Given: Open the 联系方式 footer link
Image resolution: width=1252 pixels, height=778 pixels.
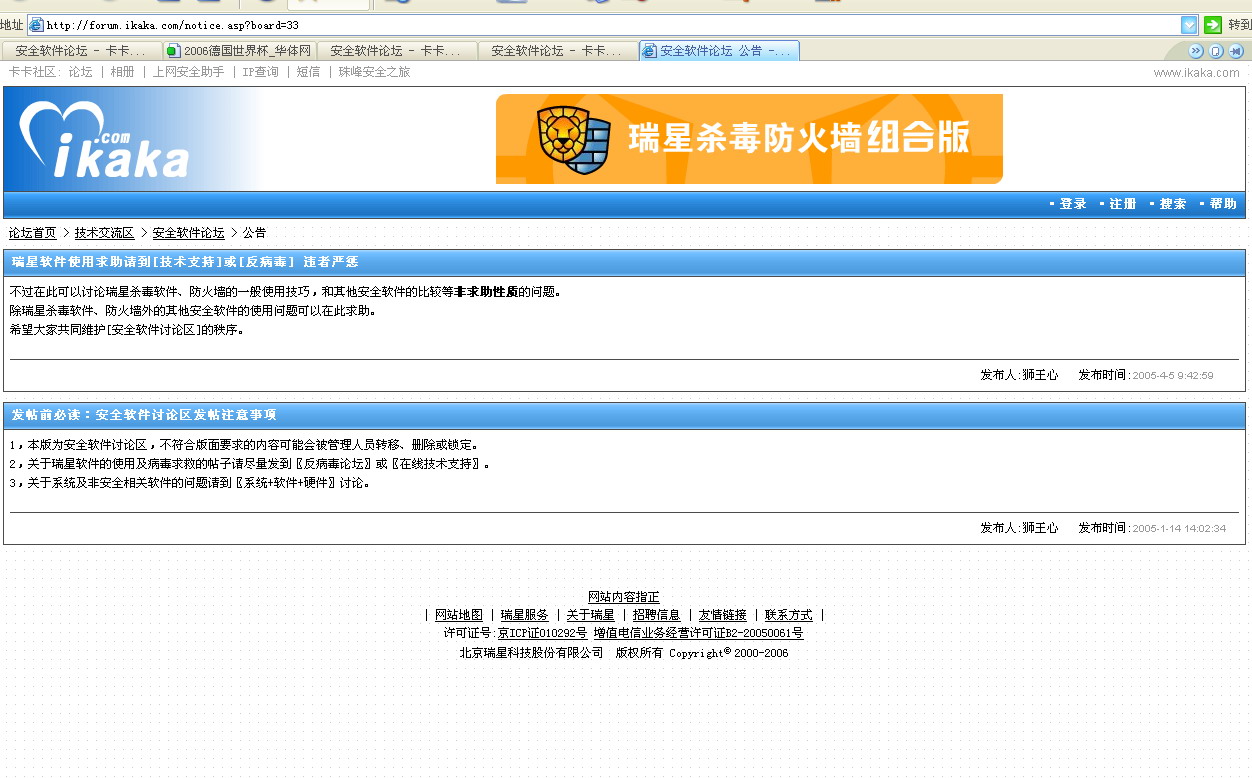Looking at the screenshot, I should pos(789,615).
